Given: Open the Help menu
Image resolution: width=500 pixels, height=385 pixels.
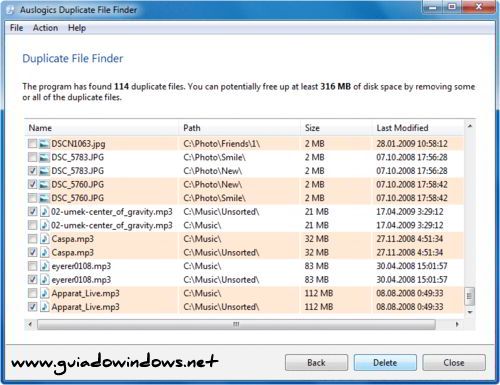Looking at the screenshot, I should [77, 28].
